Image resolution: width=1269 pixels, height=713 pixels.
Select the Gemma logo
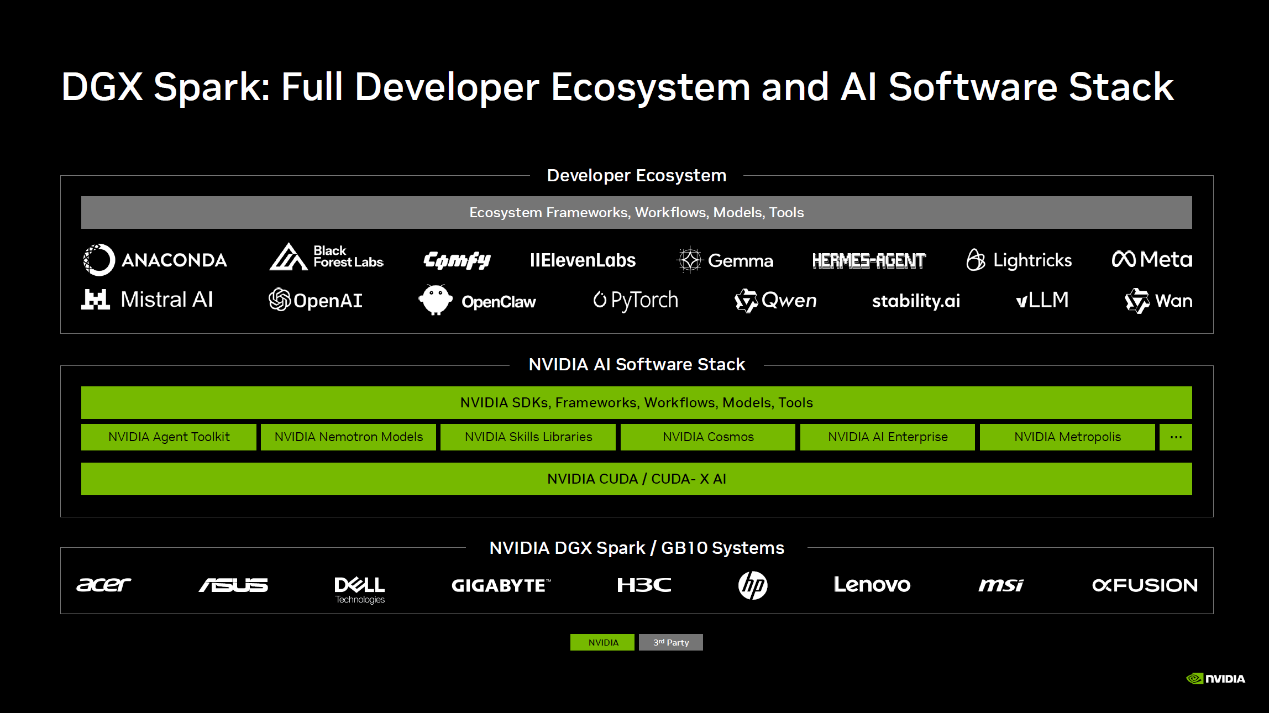pos(725,260)
